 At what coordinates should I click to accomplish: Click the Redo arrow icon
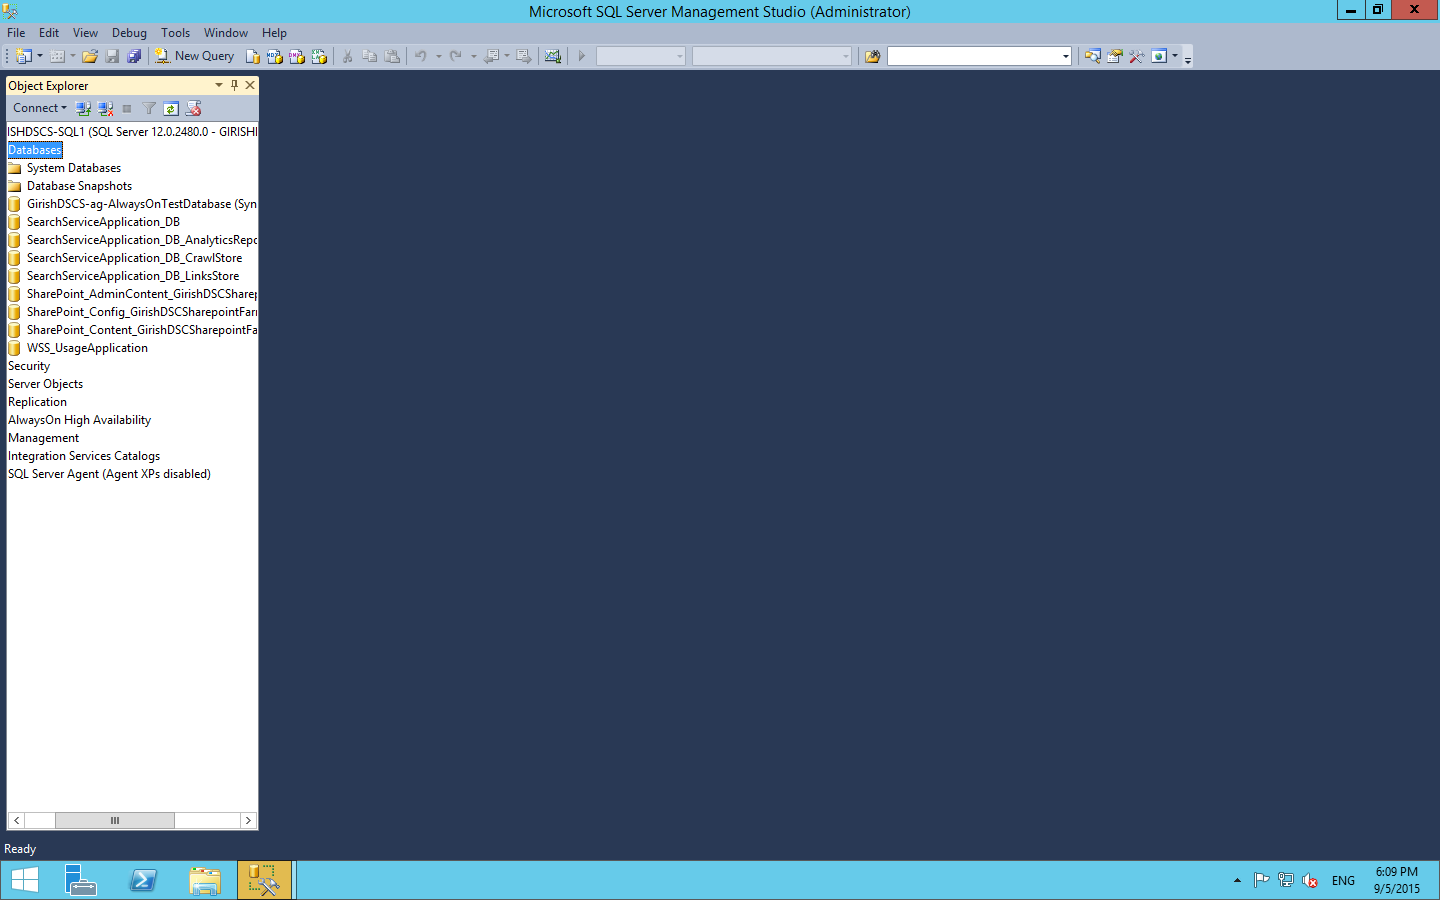point(456,56)
